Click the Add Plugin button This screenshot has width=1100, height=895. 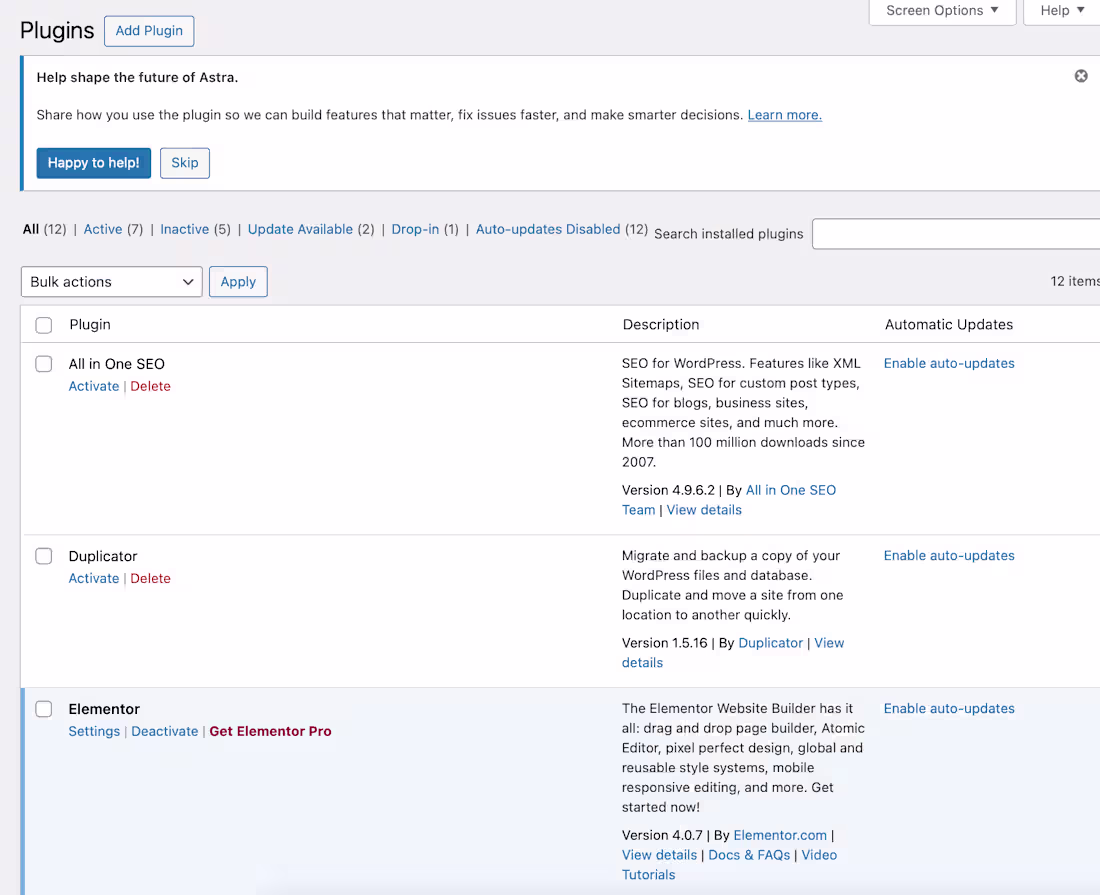tap(149, 31)
